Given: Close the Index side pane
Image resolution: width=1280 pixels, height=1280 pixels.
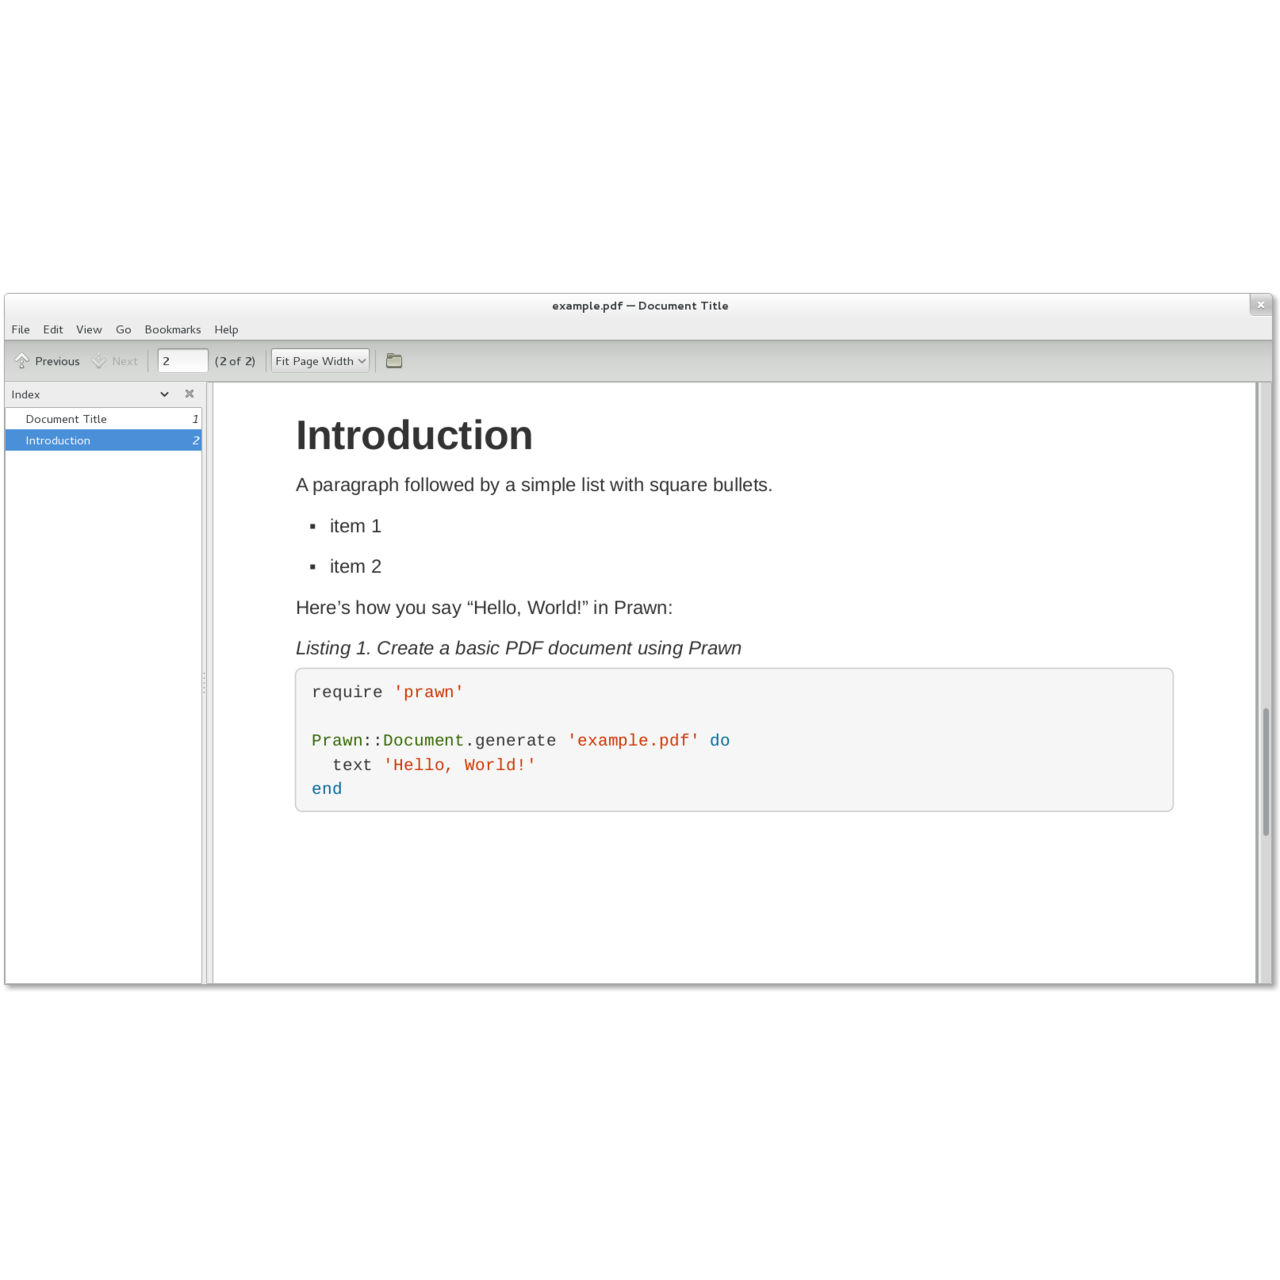Looking at the screenshot, I should (189, 394).
